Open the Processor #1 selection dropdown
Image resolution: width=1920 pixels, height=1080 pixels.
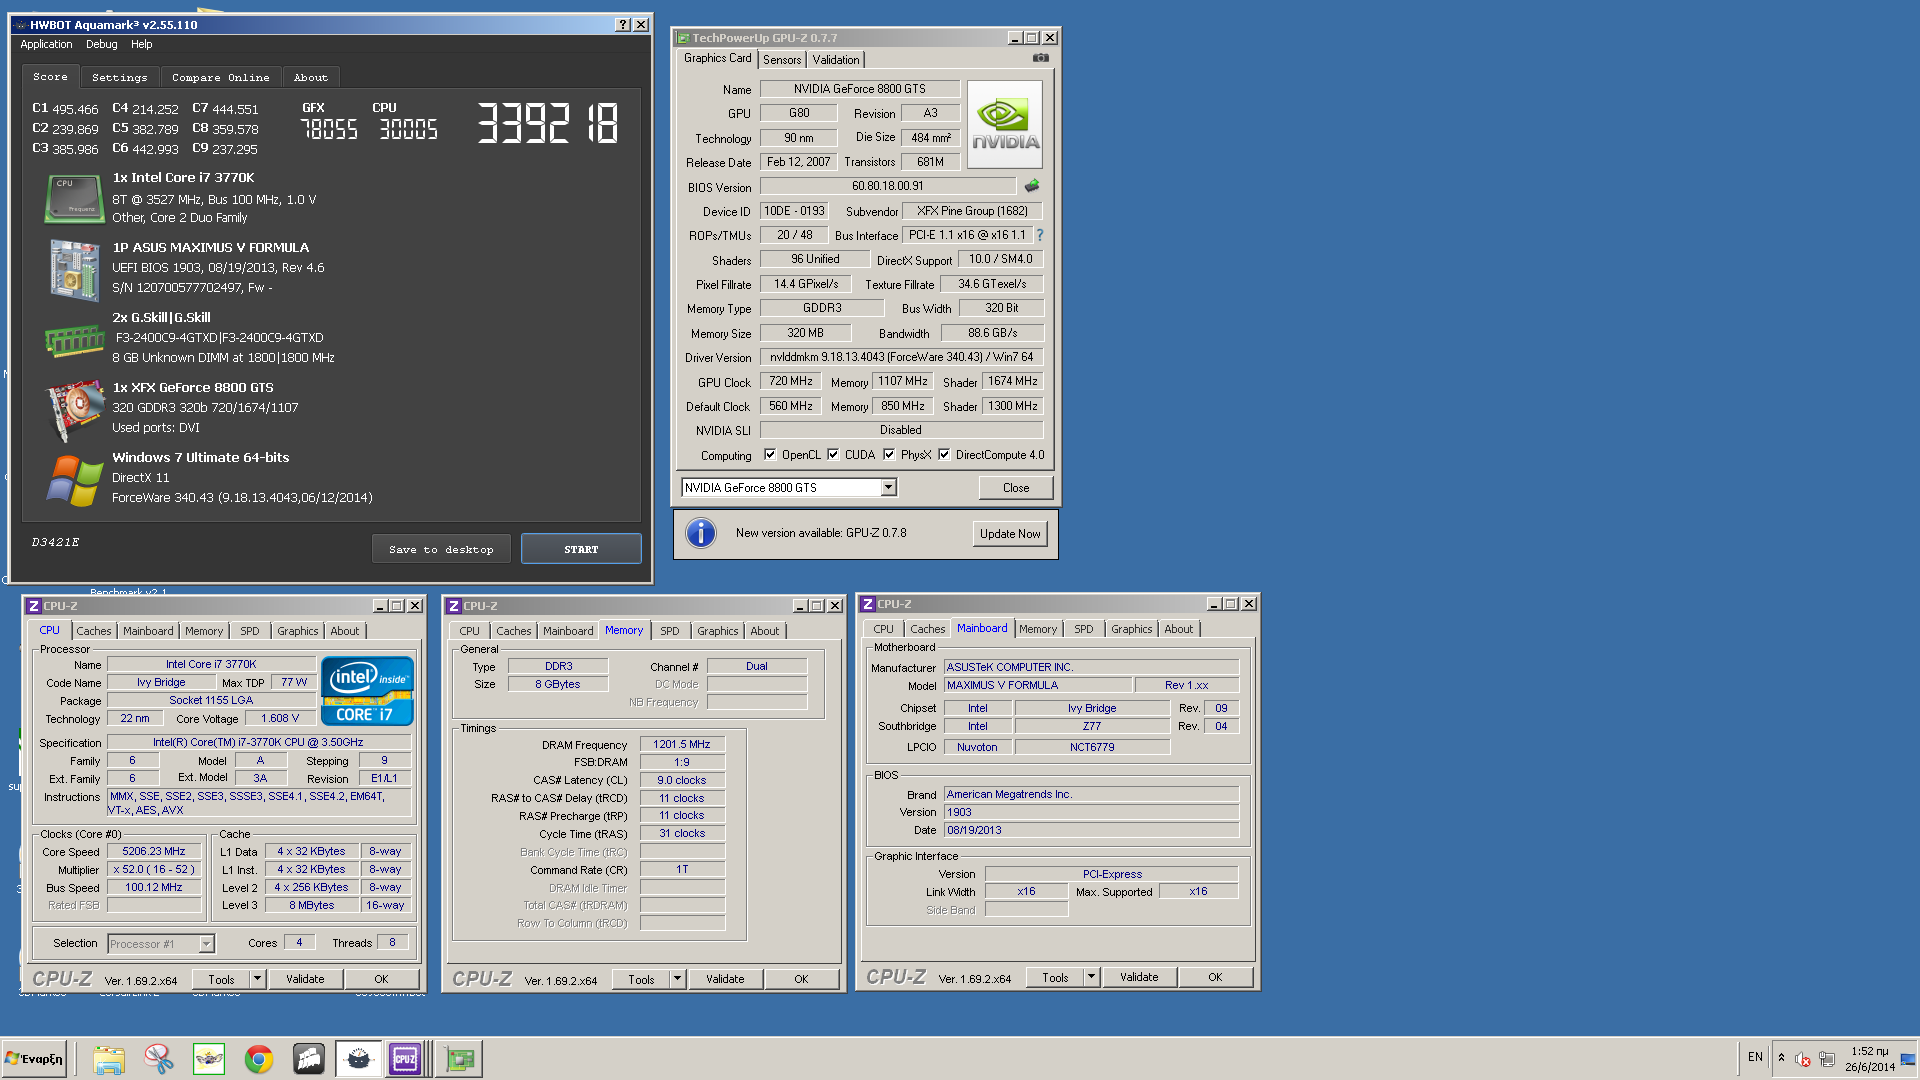[x=206, y=944]
